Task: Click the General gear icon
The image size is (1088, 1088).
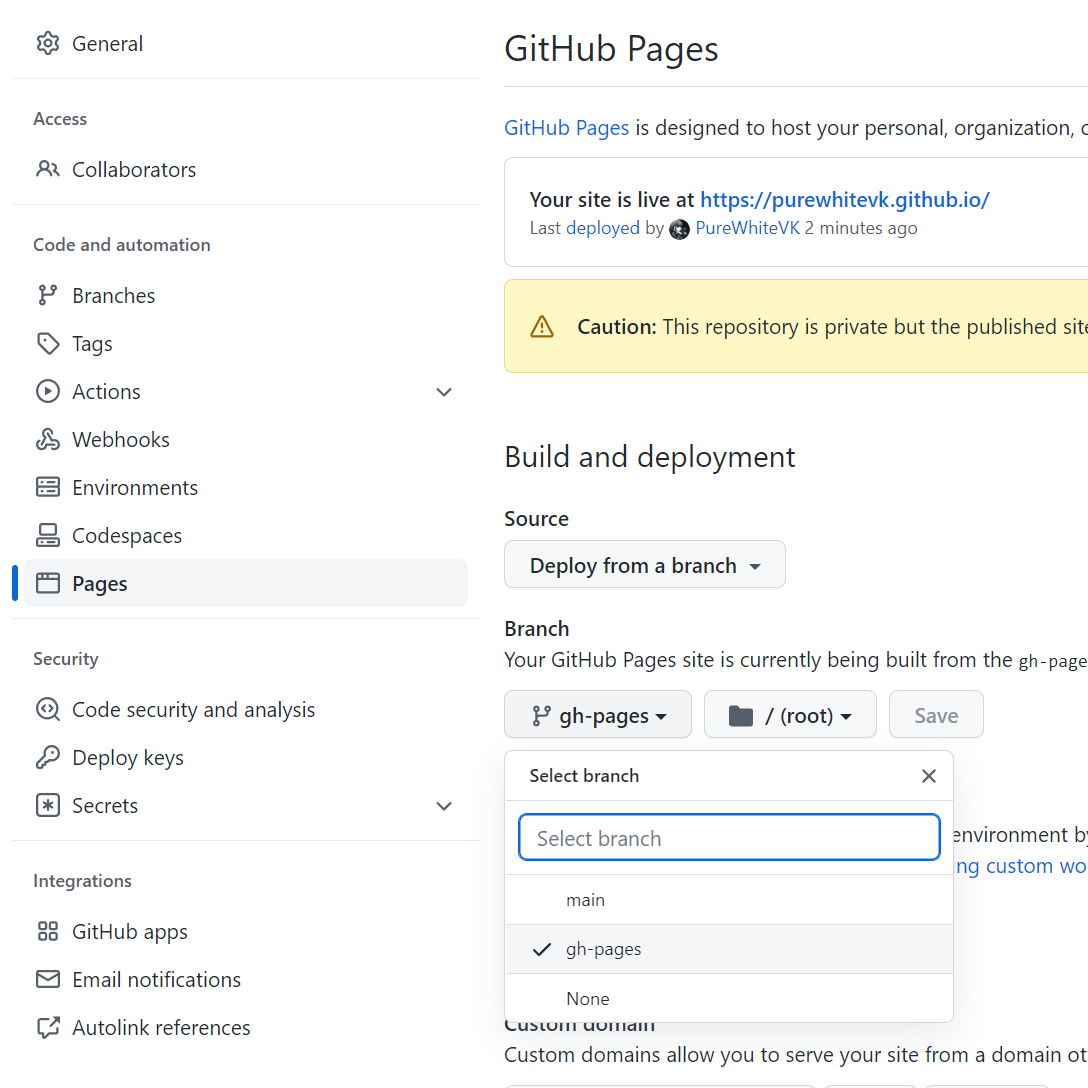Action: click(x=47, y=43)
